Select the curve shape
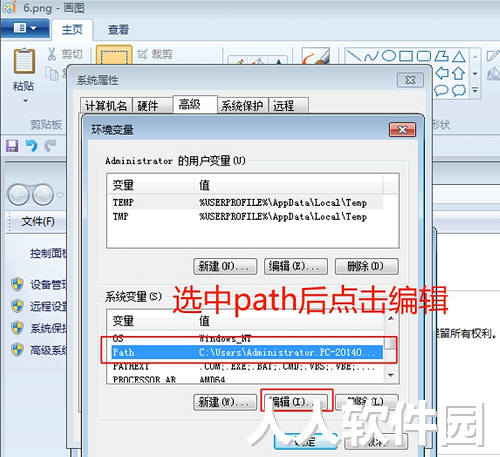Screen dimensions: 500x457 point(371,56)
